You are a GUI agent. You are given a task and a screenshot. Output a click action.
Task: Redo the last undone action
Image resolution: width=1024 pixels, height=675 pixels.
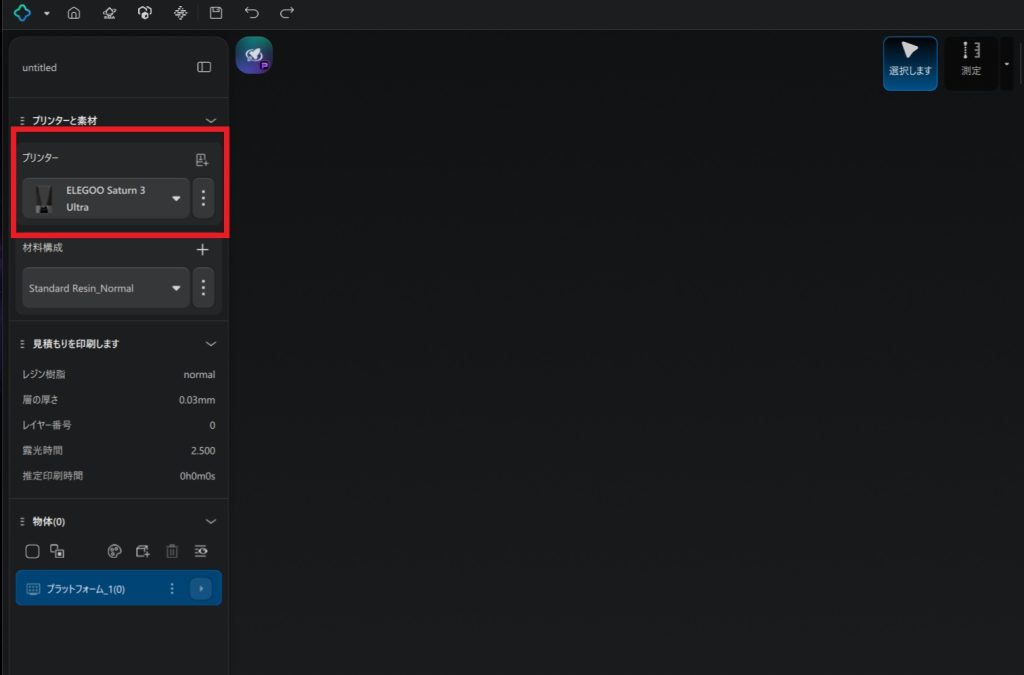(287, 13)
